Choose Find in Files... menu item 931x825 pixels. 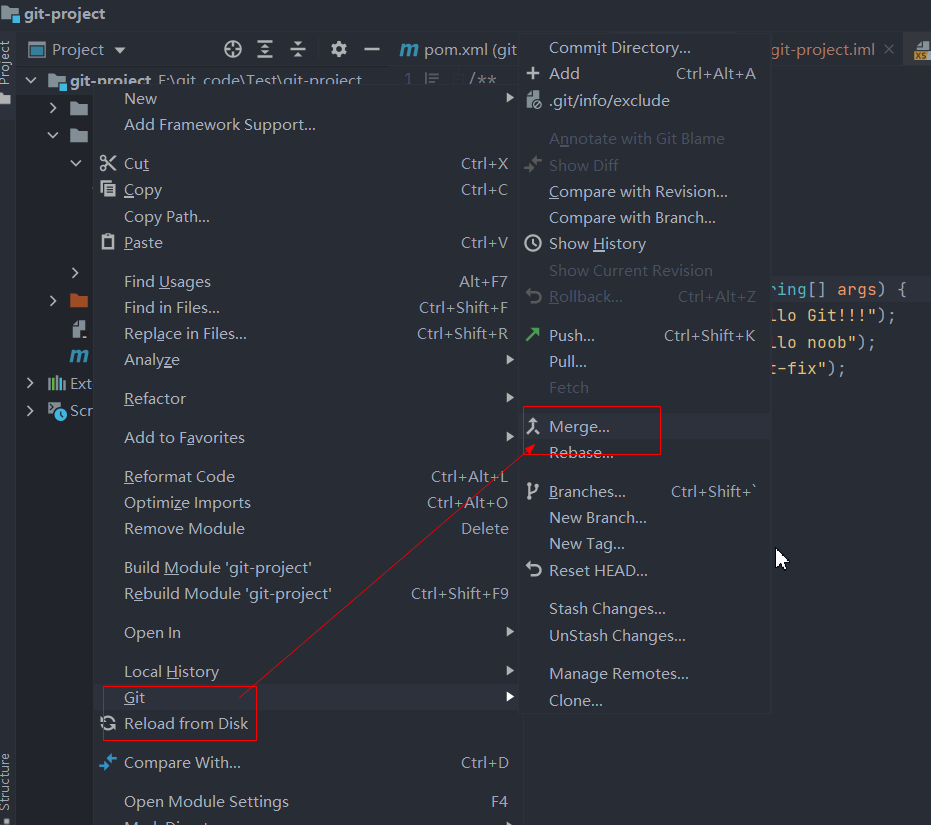(307, 307)
